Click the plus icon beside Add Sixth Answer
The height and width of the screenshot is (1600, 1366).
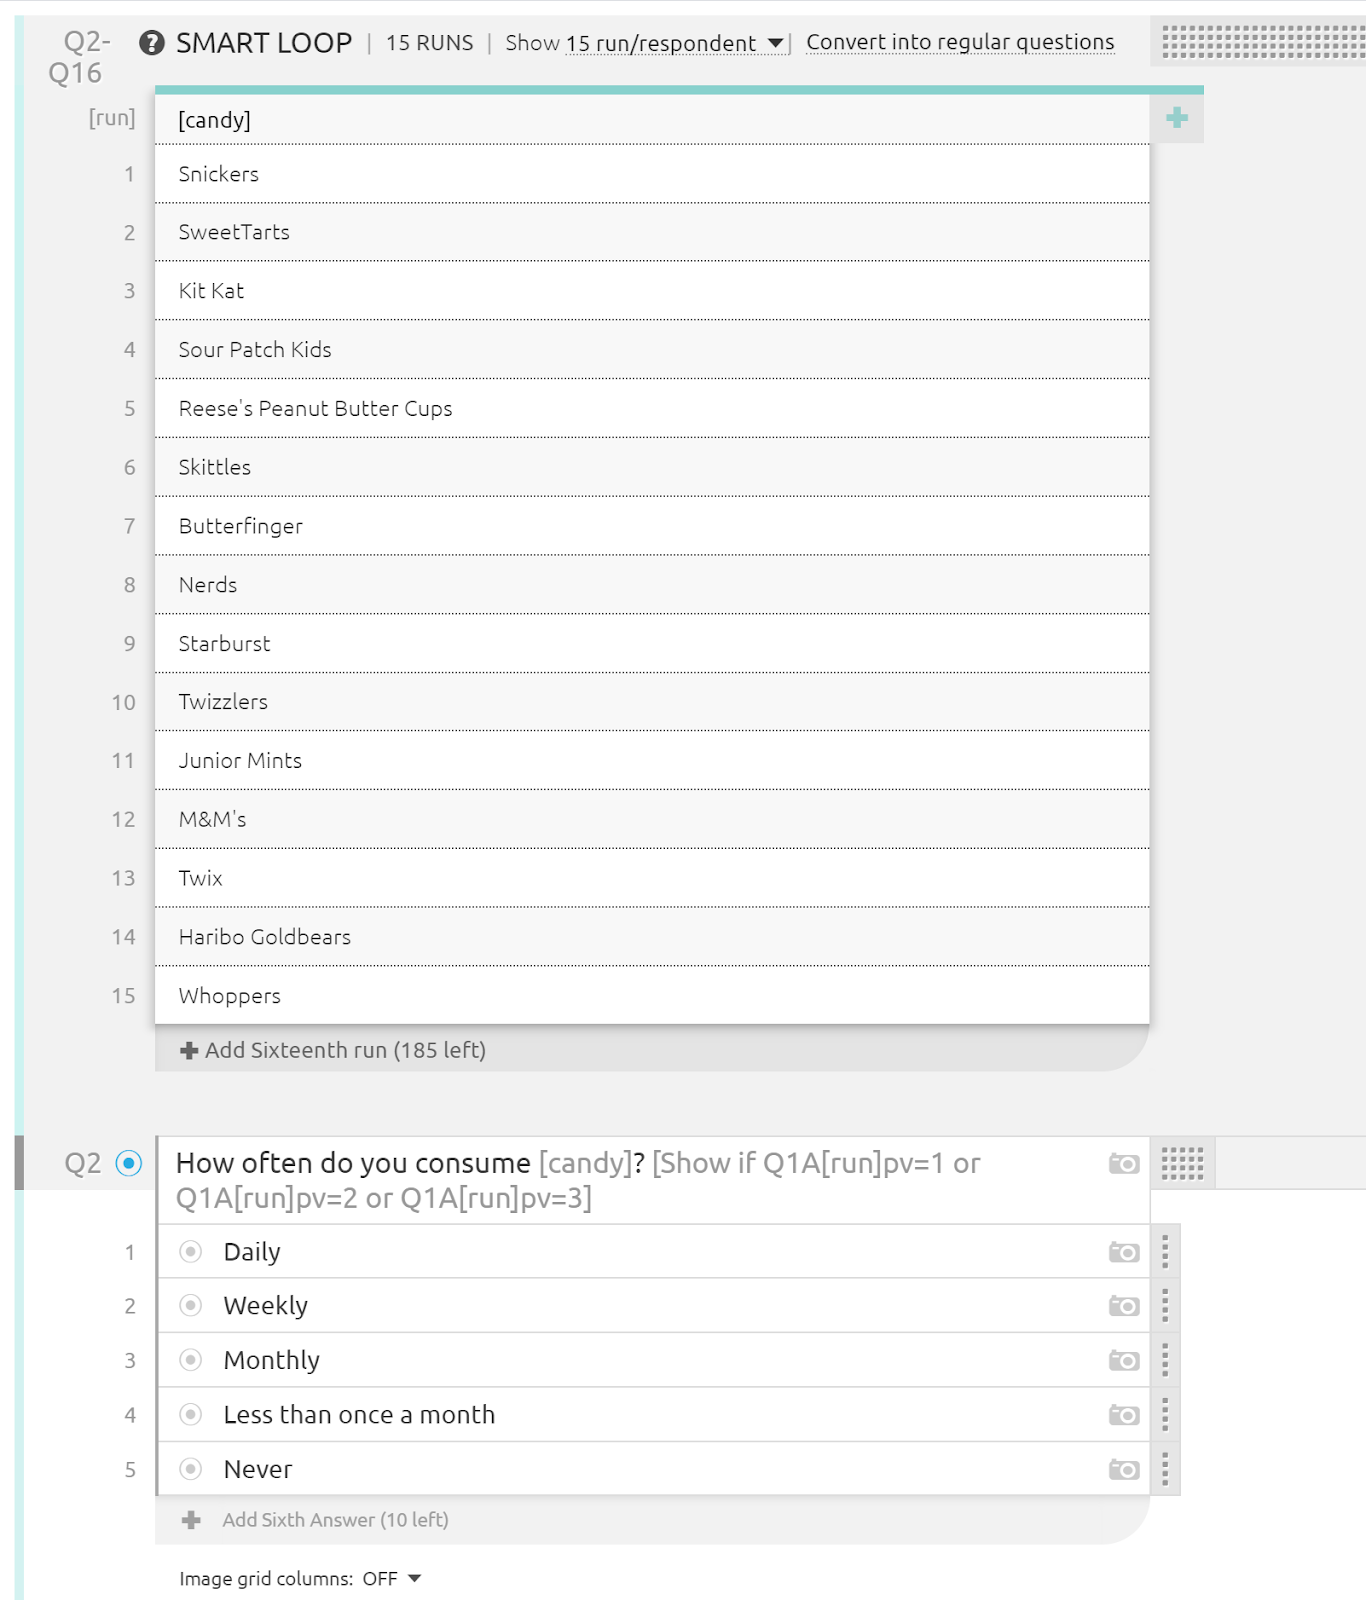click(x=191, y=1520)
